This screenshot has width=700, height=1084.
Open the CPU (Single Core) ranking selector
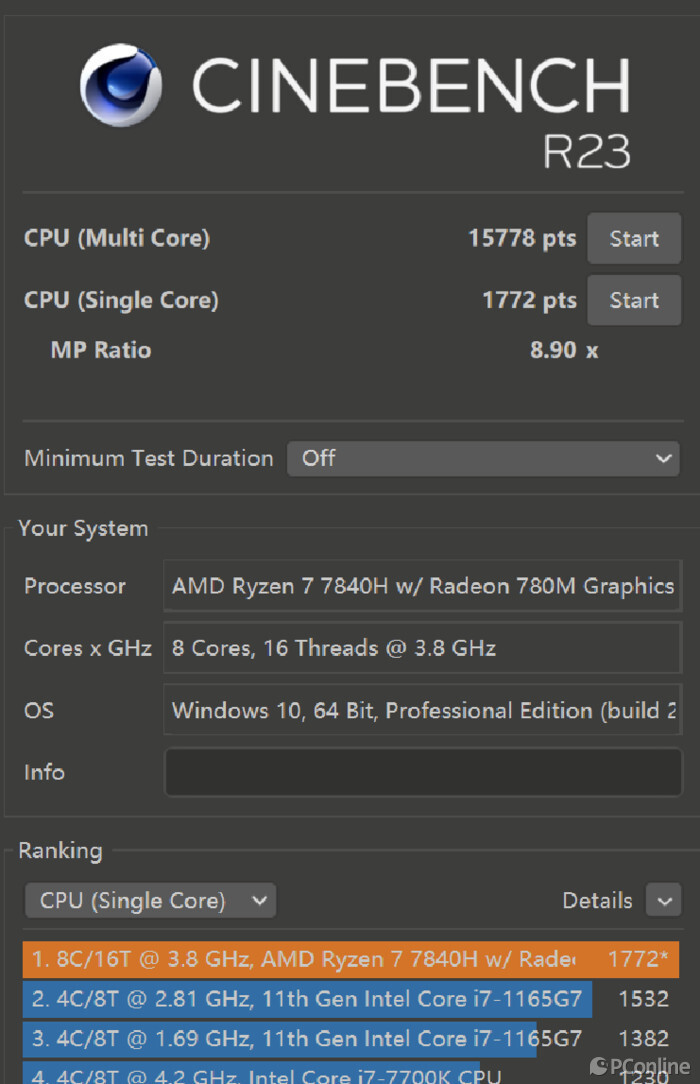tap(151, 900)
